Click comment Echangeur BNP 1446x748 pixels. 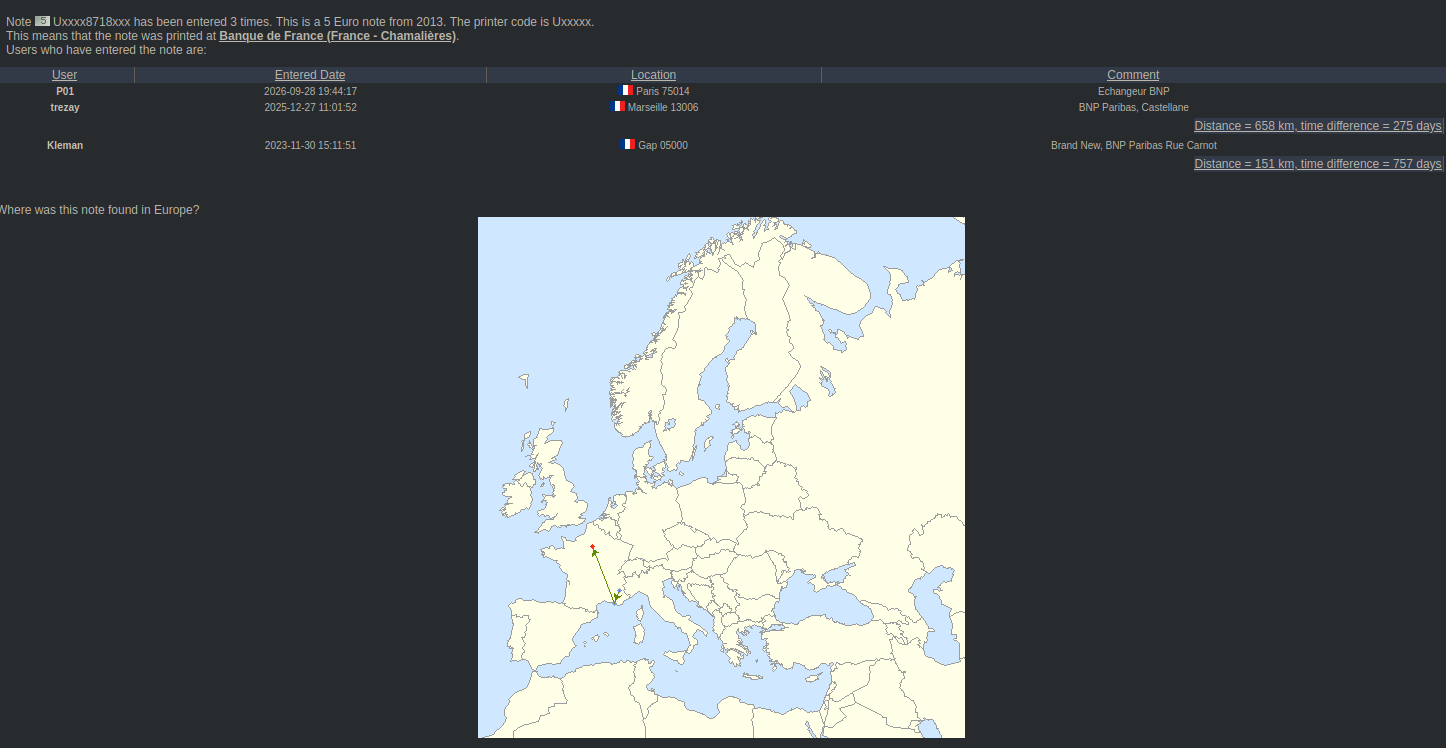point(1133,91)
